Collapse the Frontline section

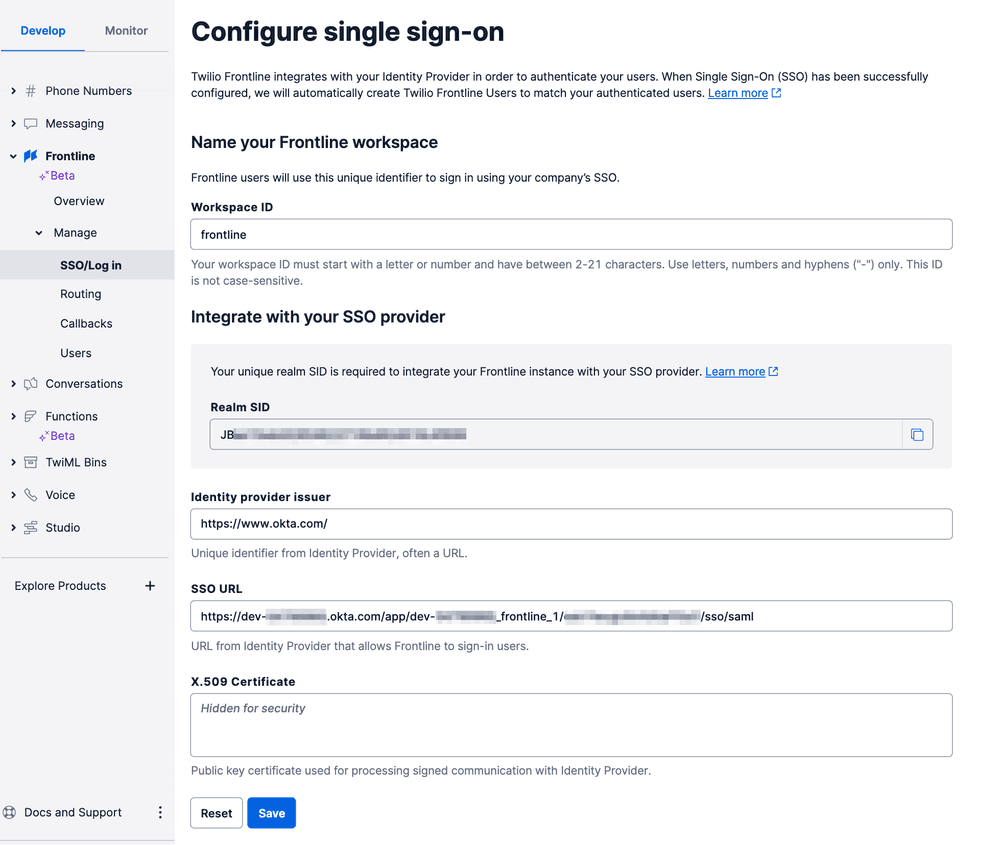[x=12, y=155]
